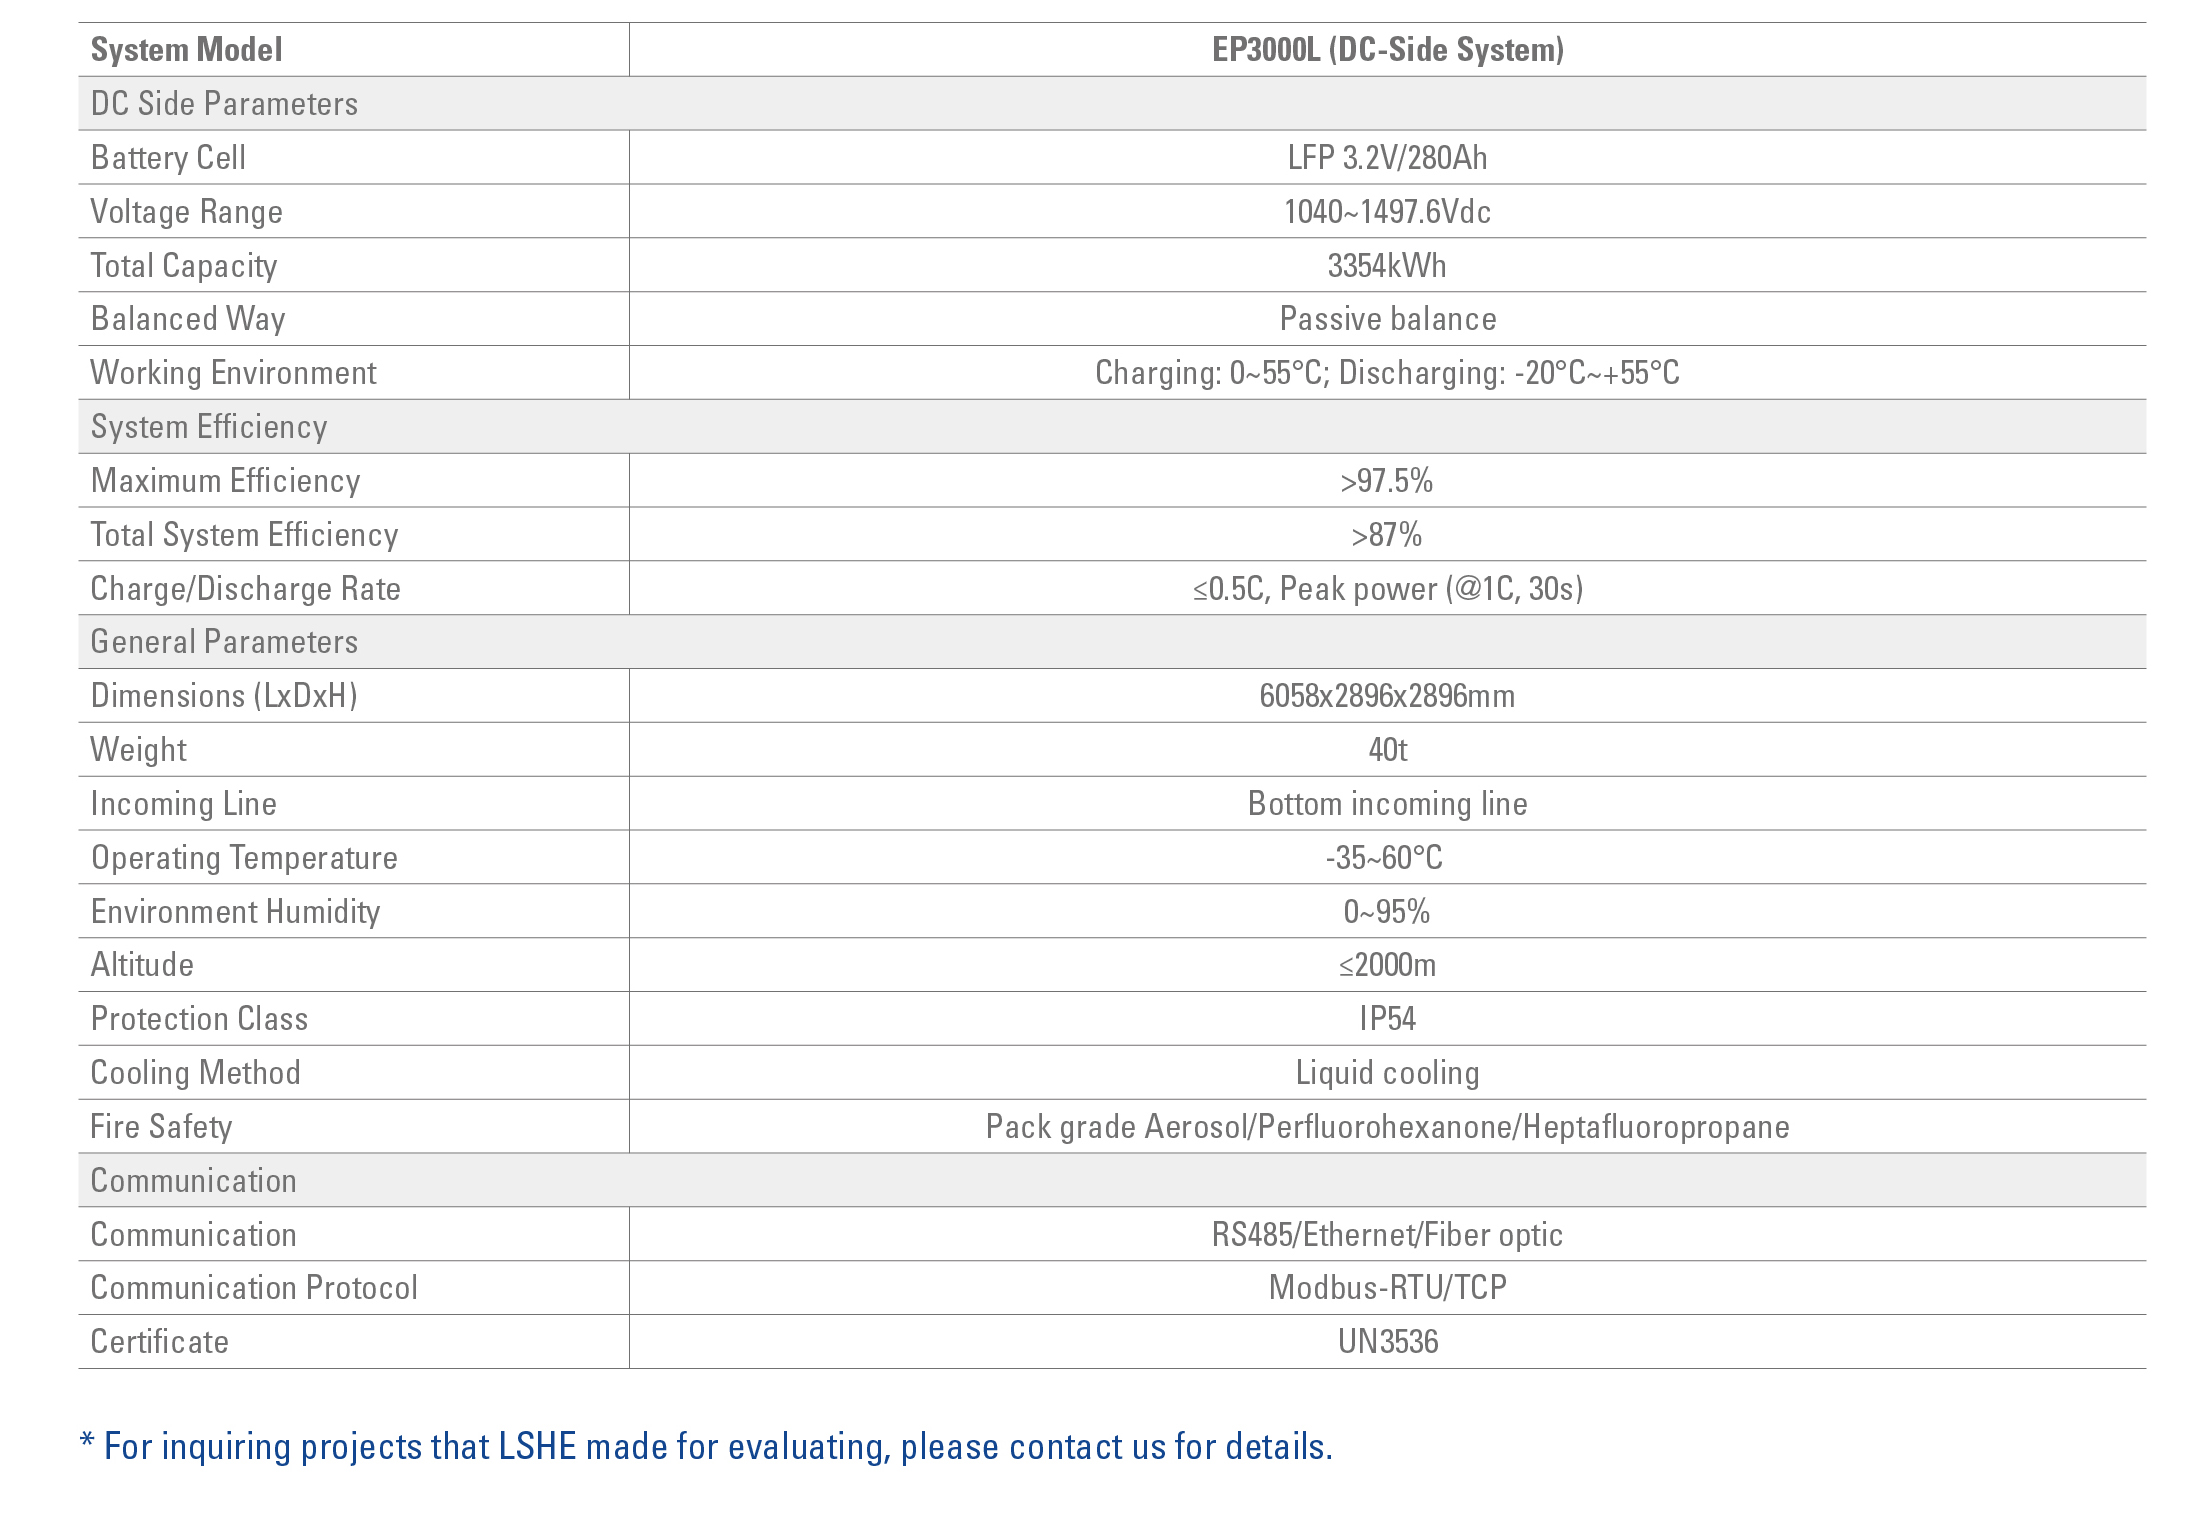Screen dimensions: 2205x1536
Task: Click the LSHE contact us footnote
Action: click(x=706, y=1447)
